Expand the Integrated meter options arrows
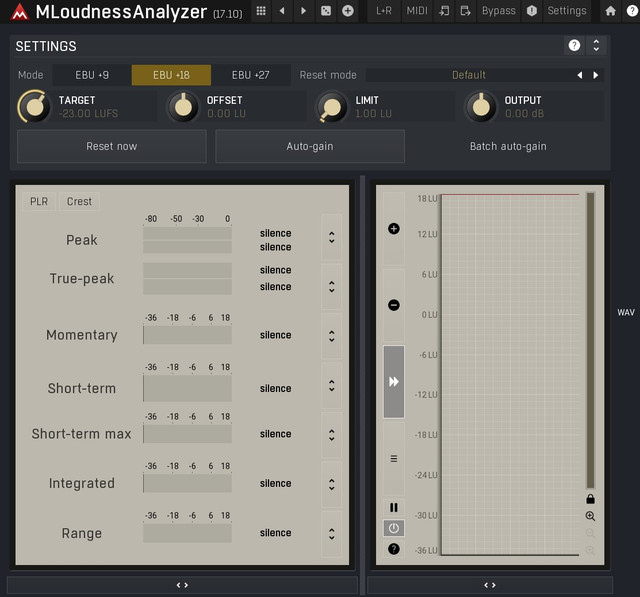Screen dimensions: 640x597 coord(331,484)
